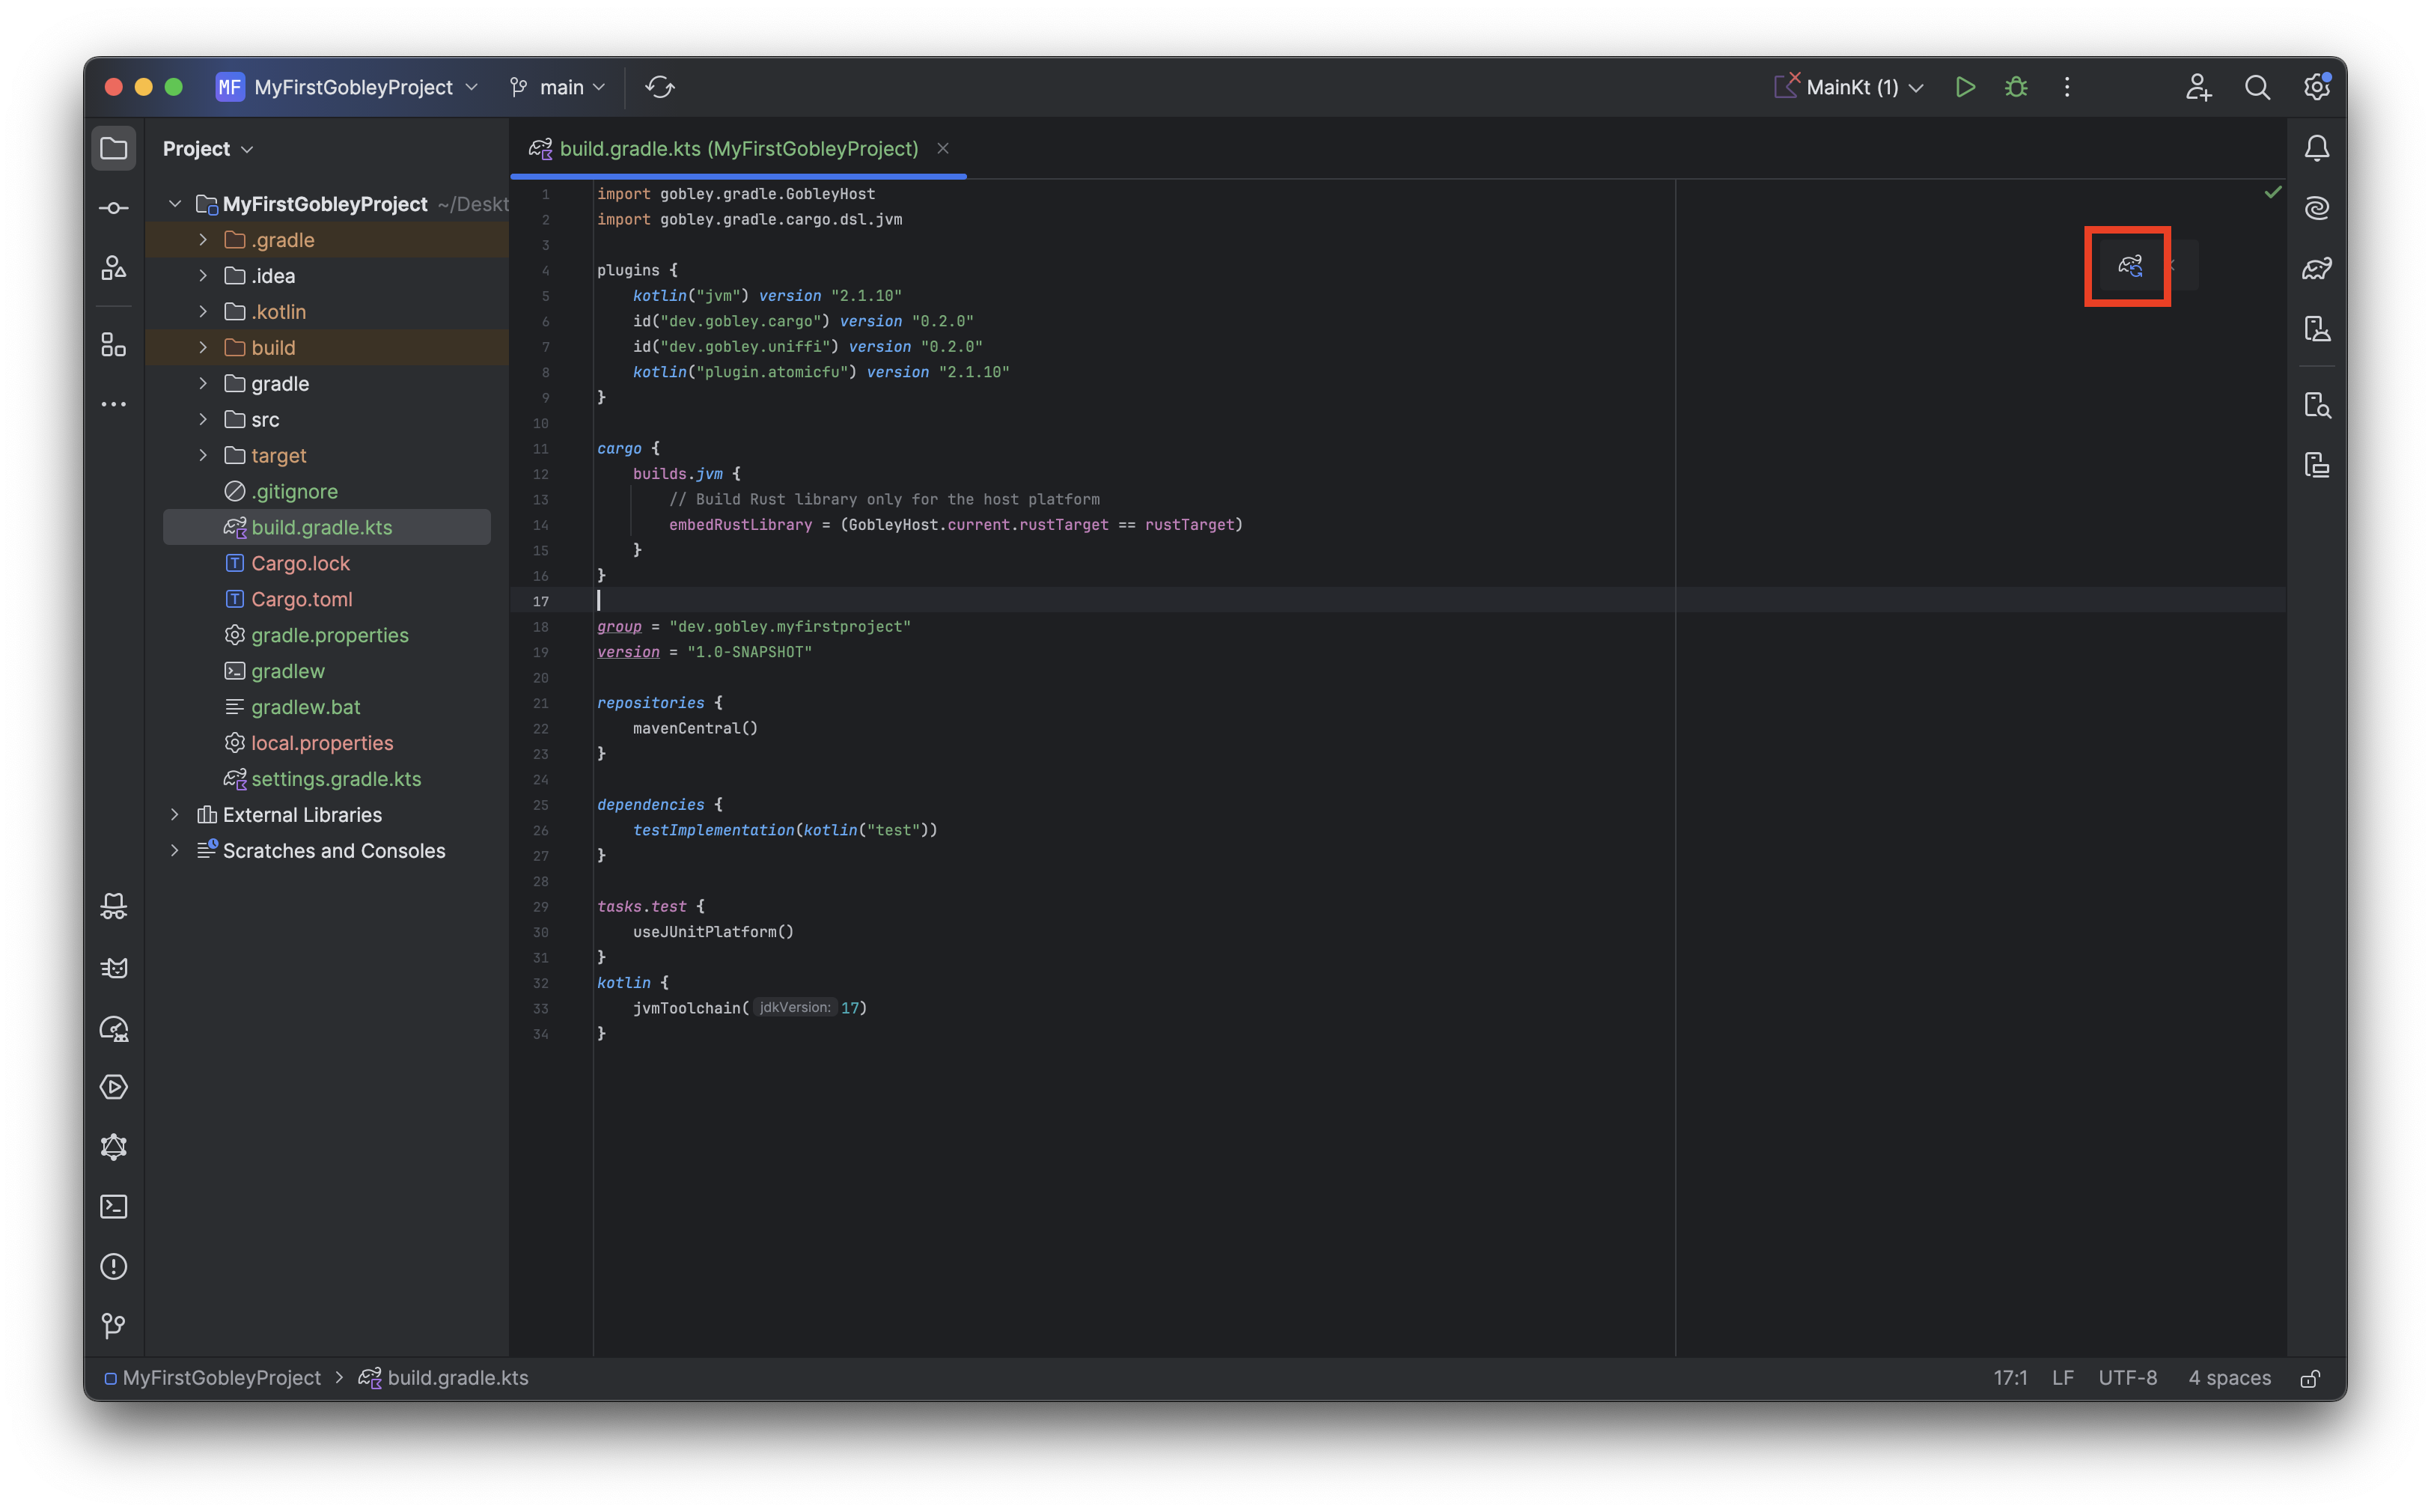Click MyFirstGobleyProject breadcrumb in status bar
Viewport: 2431px width, 1512px height.
(x=212, y=1378)
